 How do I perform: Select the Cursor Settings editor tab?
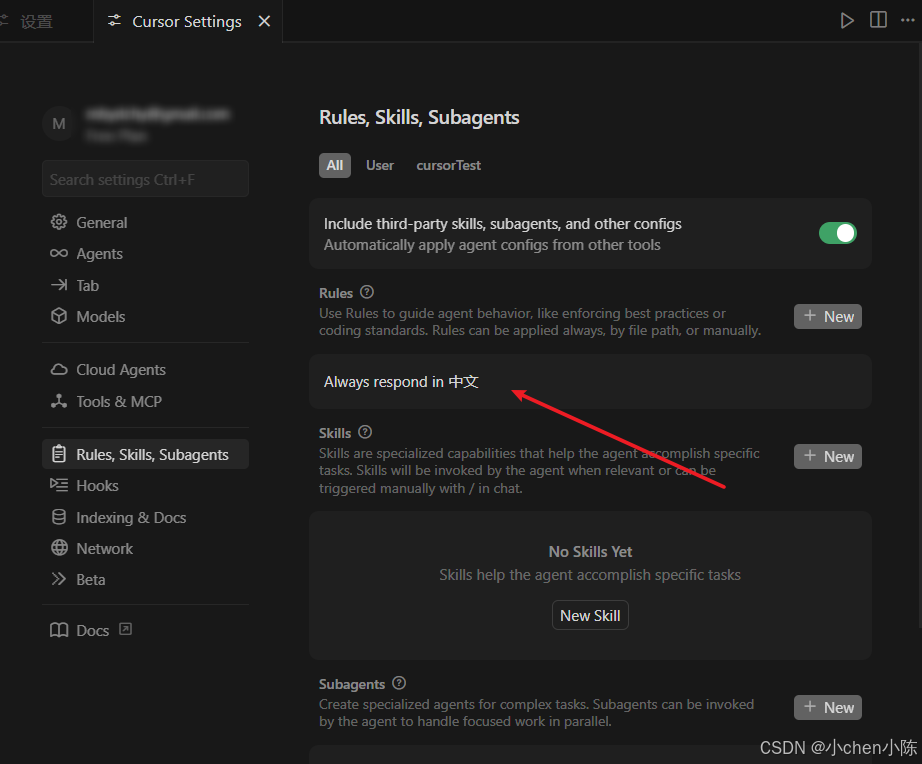coord(187,22)
